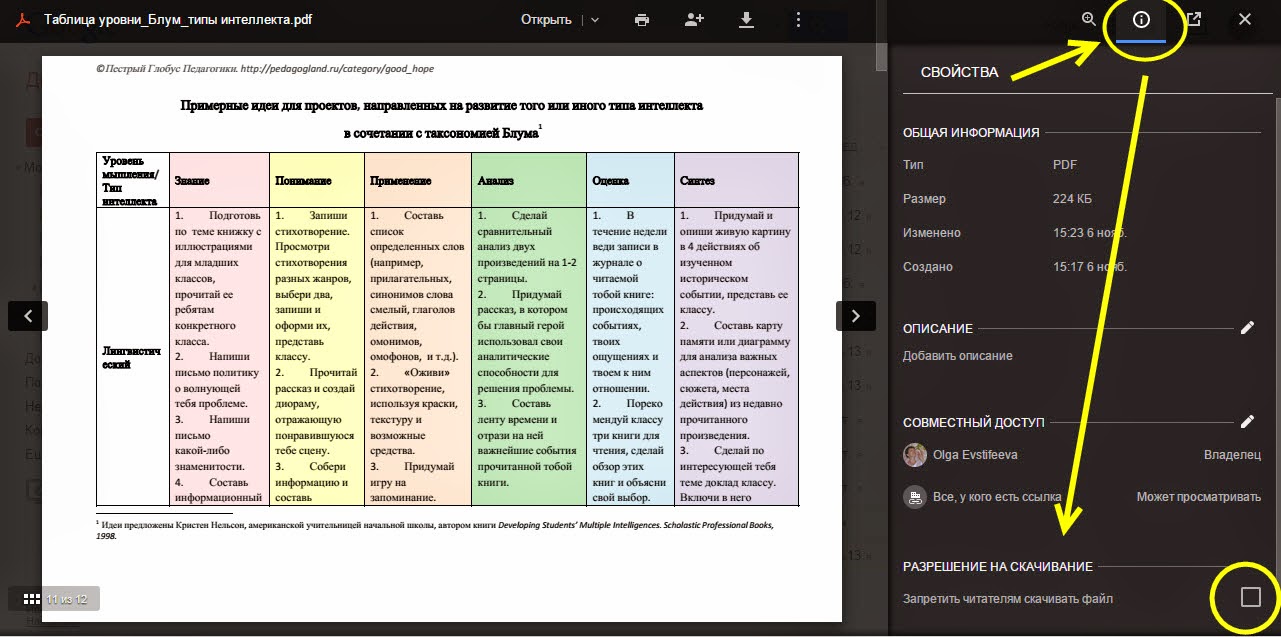
Task: Click created time 15:17 6 нояб.
Action: (x=1090, y=267)
